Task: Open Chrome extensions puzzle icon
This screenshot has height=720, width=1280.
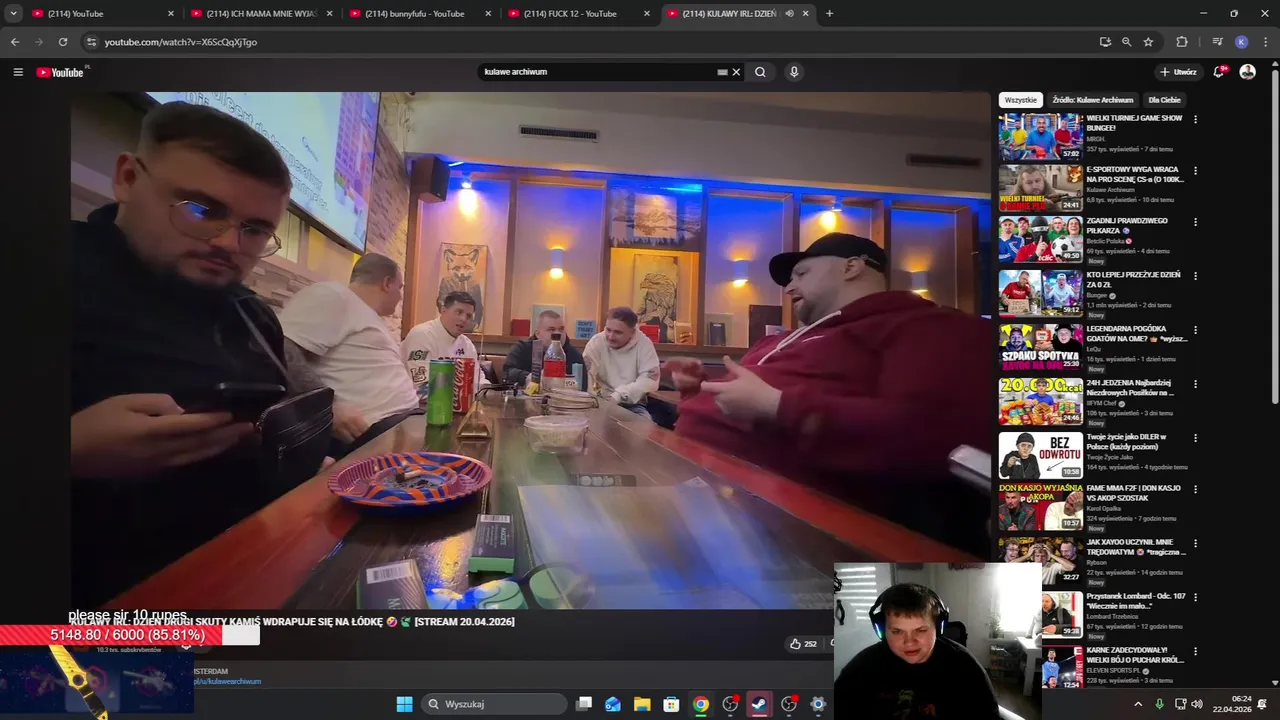Action: (1182, 42)
